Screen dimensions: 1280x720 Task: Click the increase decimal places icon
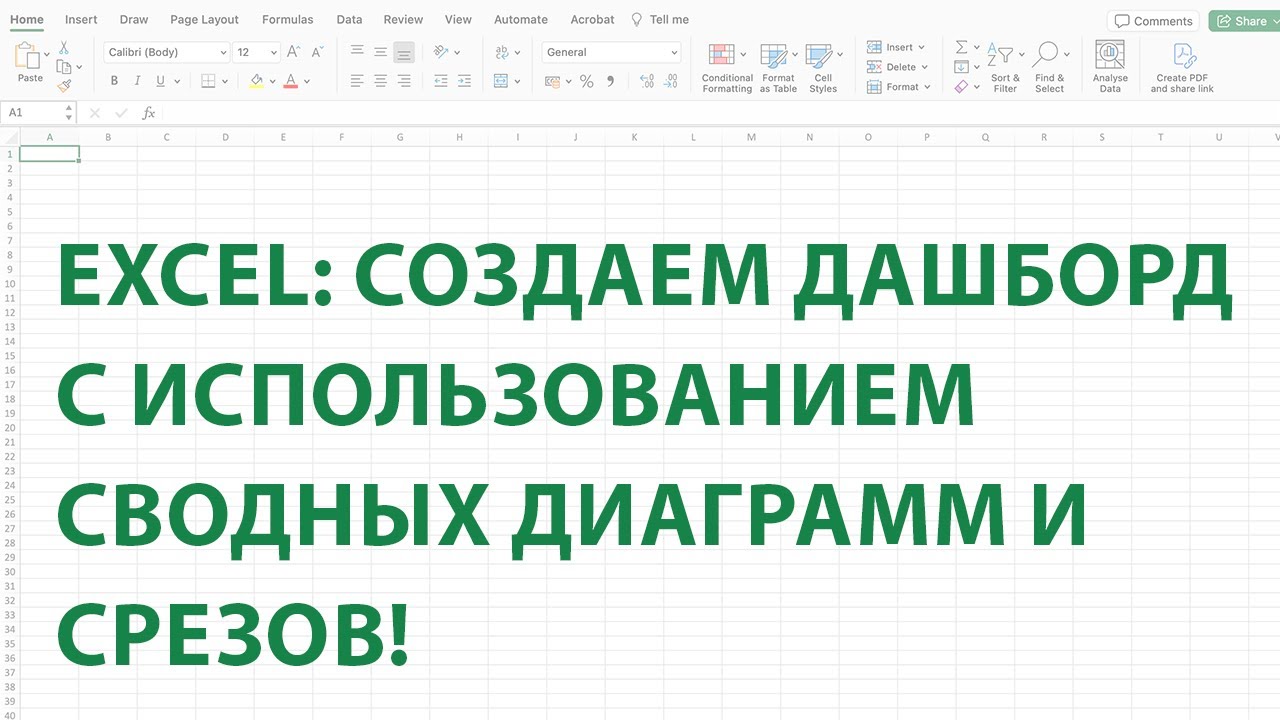point(647,81)
